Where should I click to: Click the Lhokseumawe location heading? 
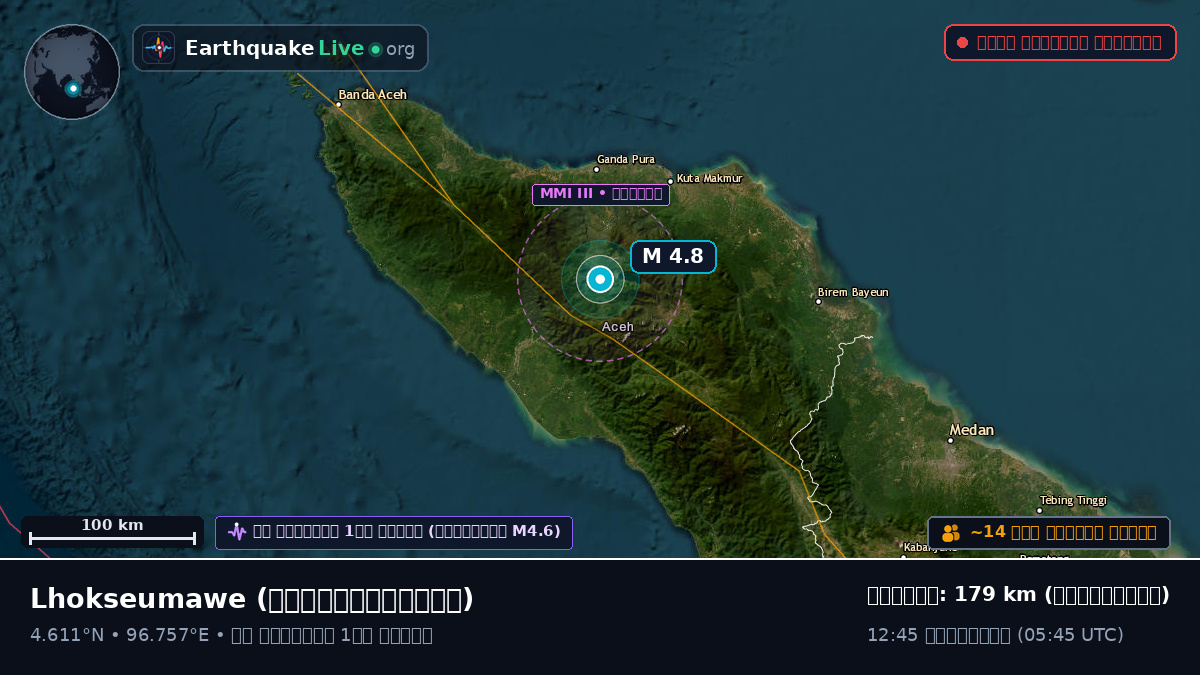point(252,599)
